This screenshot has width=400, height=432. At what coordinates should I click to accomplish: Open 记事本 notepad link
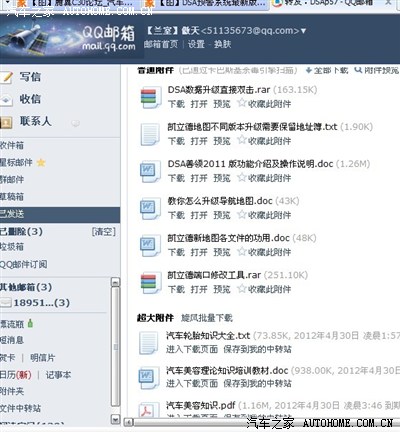(x=58, y=375)
